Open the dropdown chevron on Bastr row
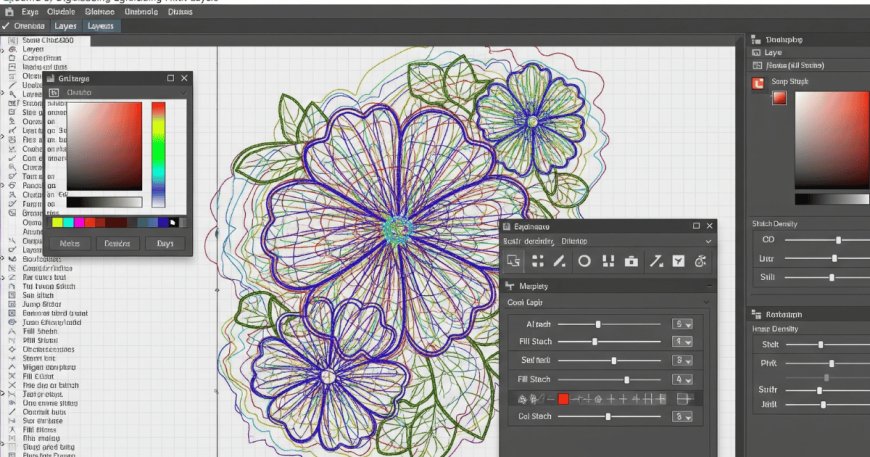Viewport: 870px width, 457px height. 708,242
